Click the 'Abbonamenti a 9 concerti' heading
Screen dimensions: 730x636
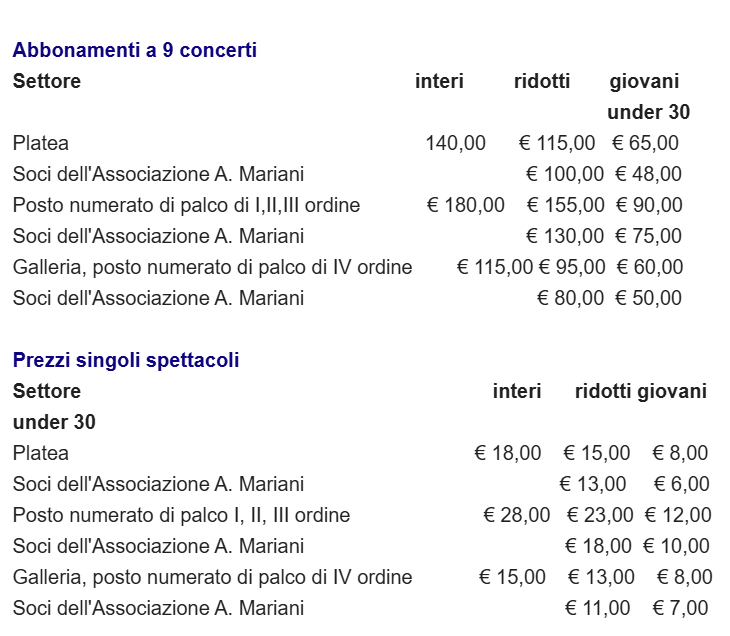click(x=135, y=50)
